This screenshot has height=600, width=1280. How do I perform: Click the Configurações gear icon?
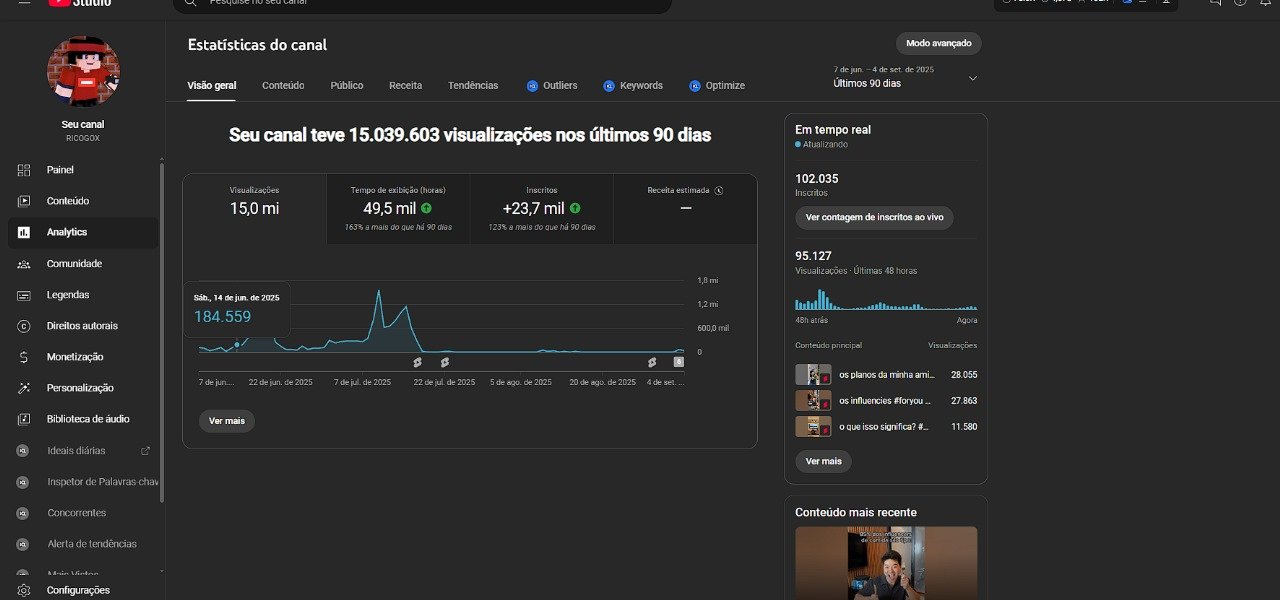pyautogui.click(x=24, y=590)
